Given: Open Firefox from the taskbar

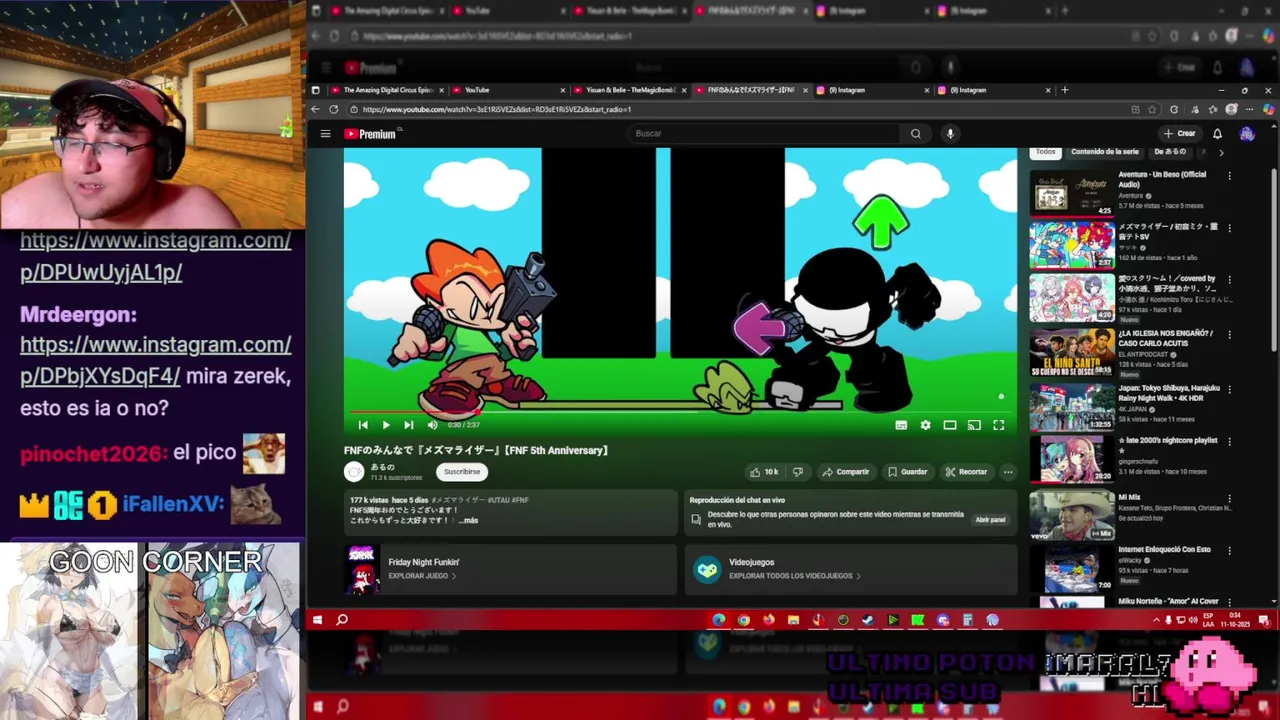Looking at the screenshot, I should 768,620.
